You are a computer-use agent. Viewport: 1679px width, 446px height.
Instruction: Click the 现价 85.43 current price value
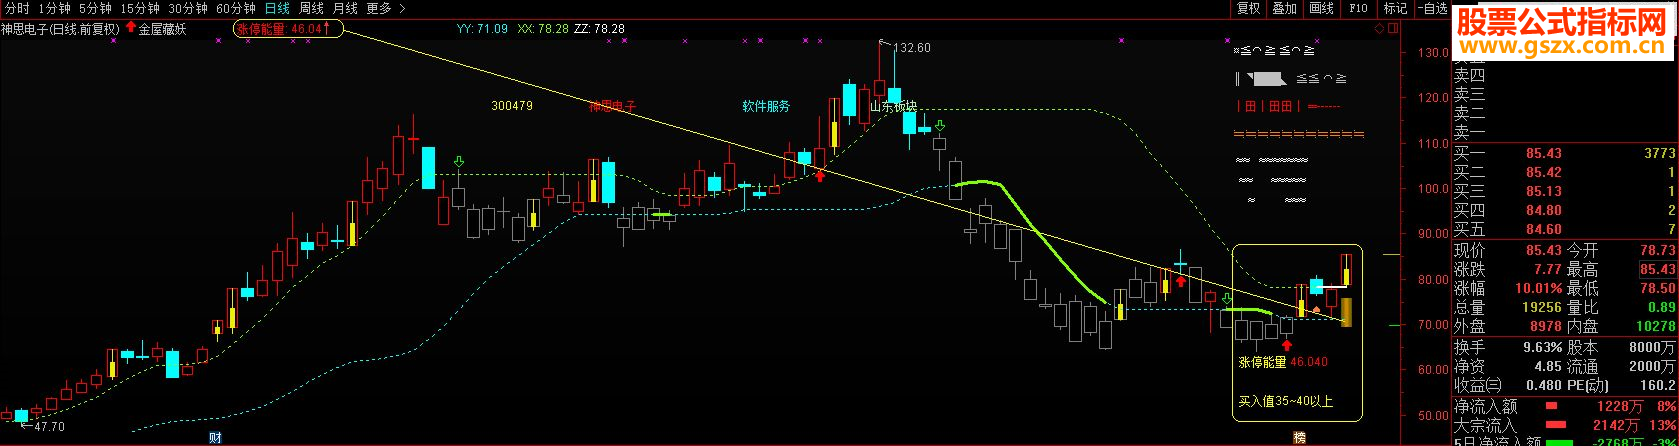click(1544, 250)
